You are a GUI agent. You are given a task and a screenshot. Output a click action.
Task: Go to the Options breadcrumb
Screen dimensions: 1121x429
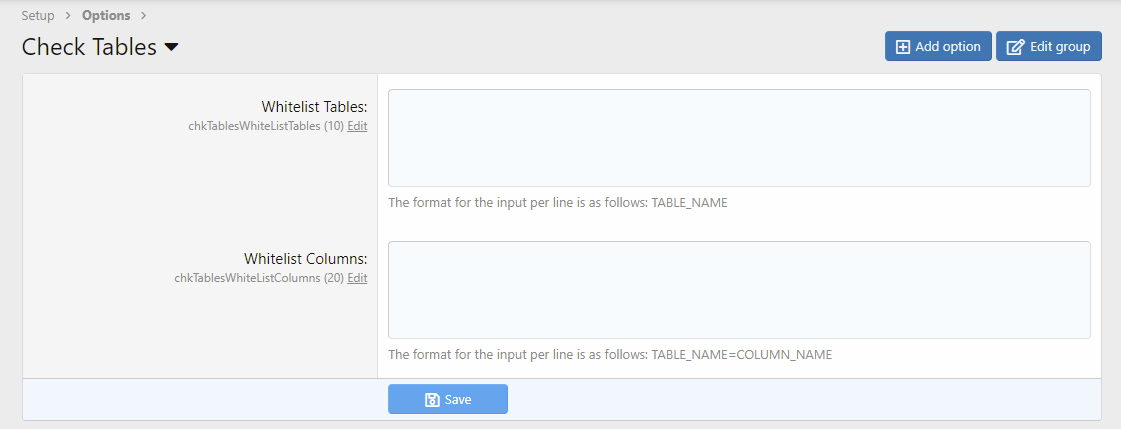click(x=106, y=15)
